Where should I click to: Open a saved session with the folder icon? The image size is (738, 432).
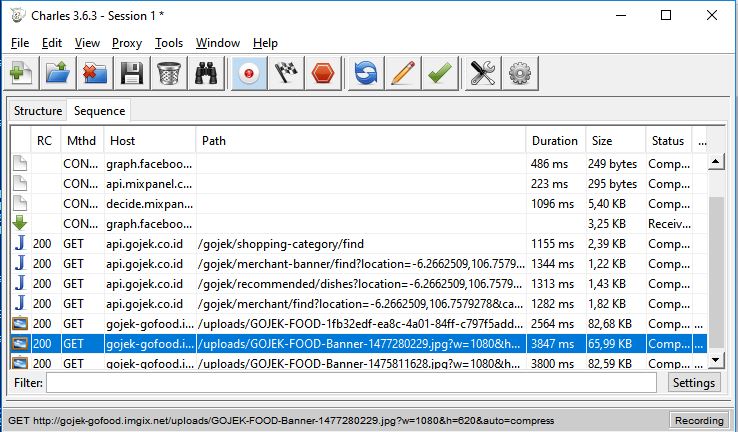click(x=58, y=73)
